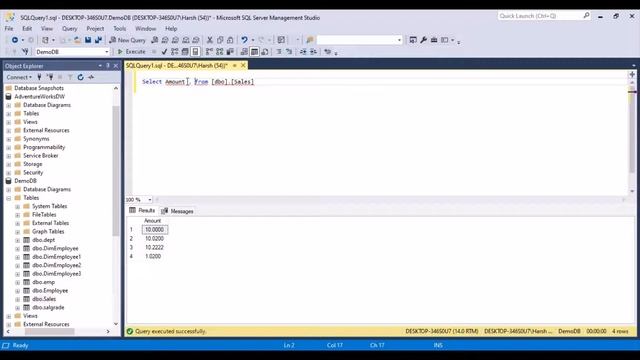Viewport: 640px width, 360px height.
Task: Close the Object Explorer panel
Action: 116,66
